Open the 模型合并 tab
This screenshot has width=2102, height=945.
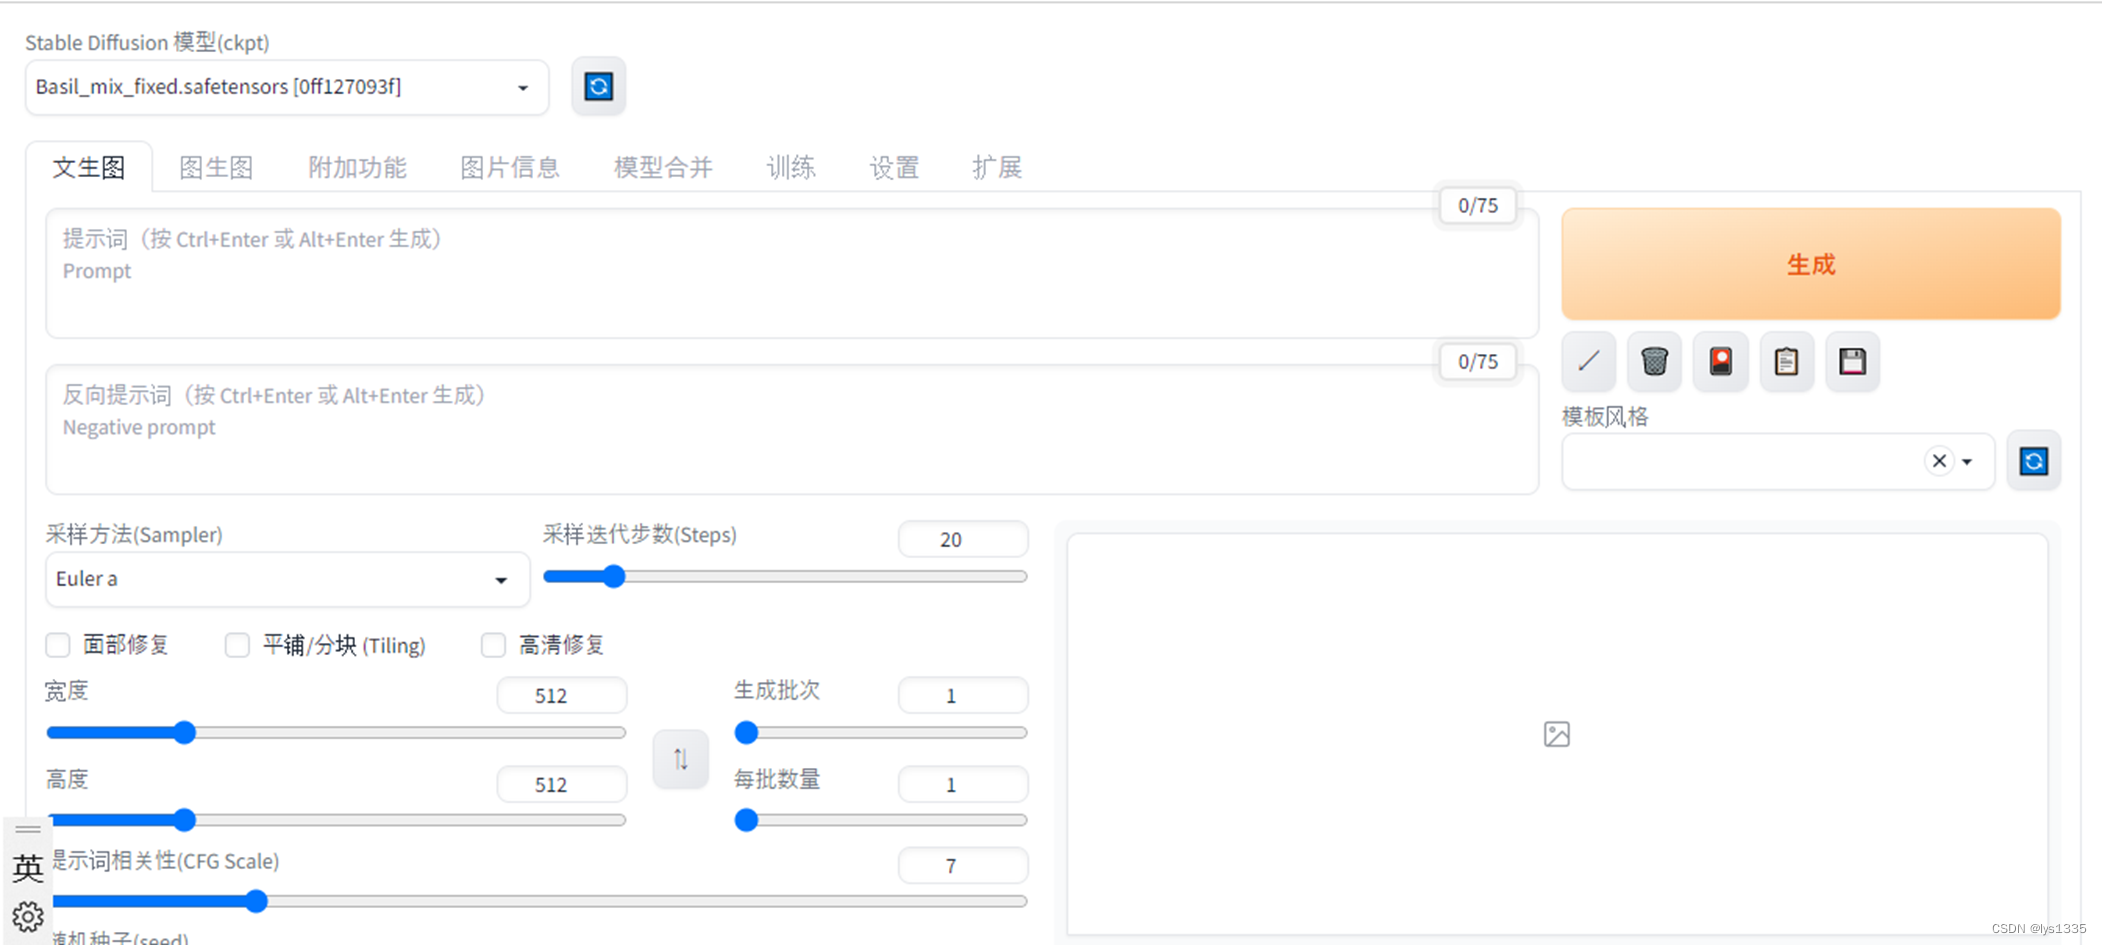coord(663,167)
